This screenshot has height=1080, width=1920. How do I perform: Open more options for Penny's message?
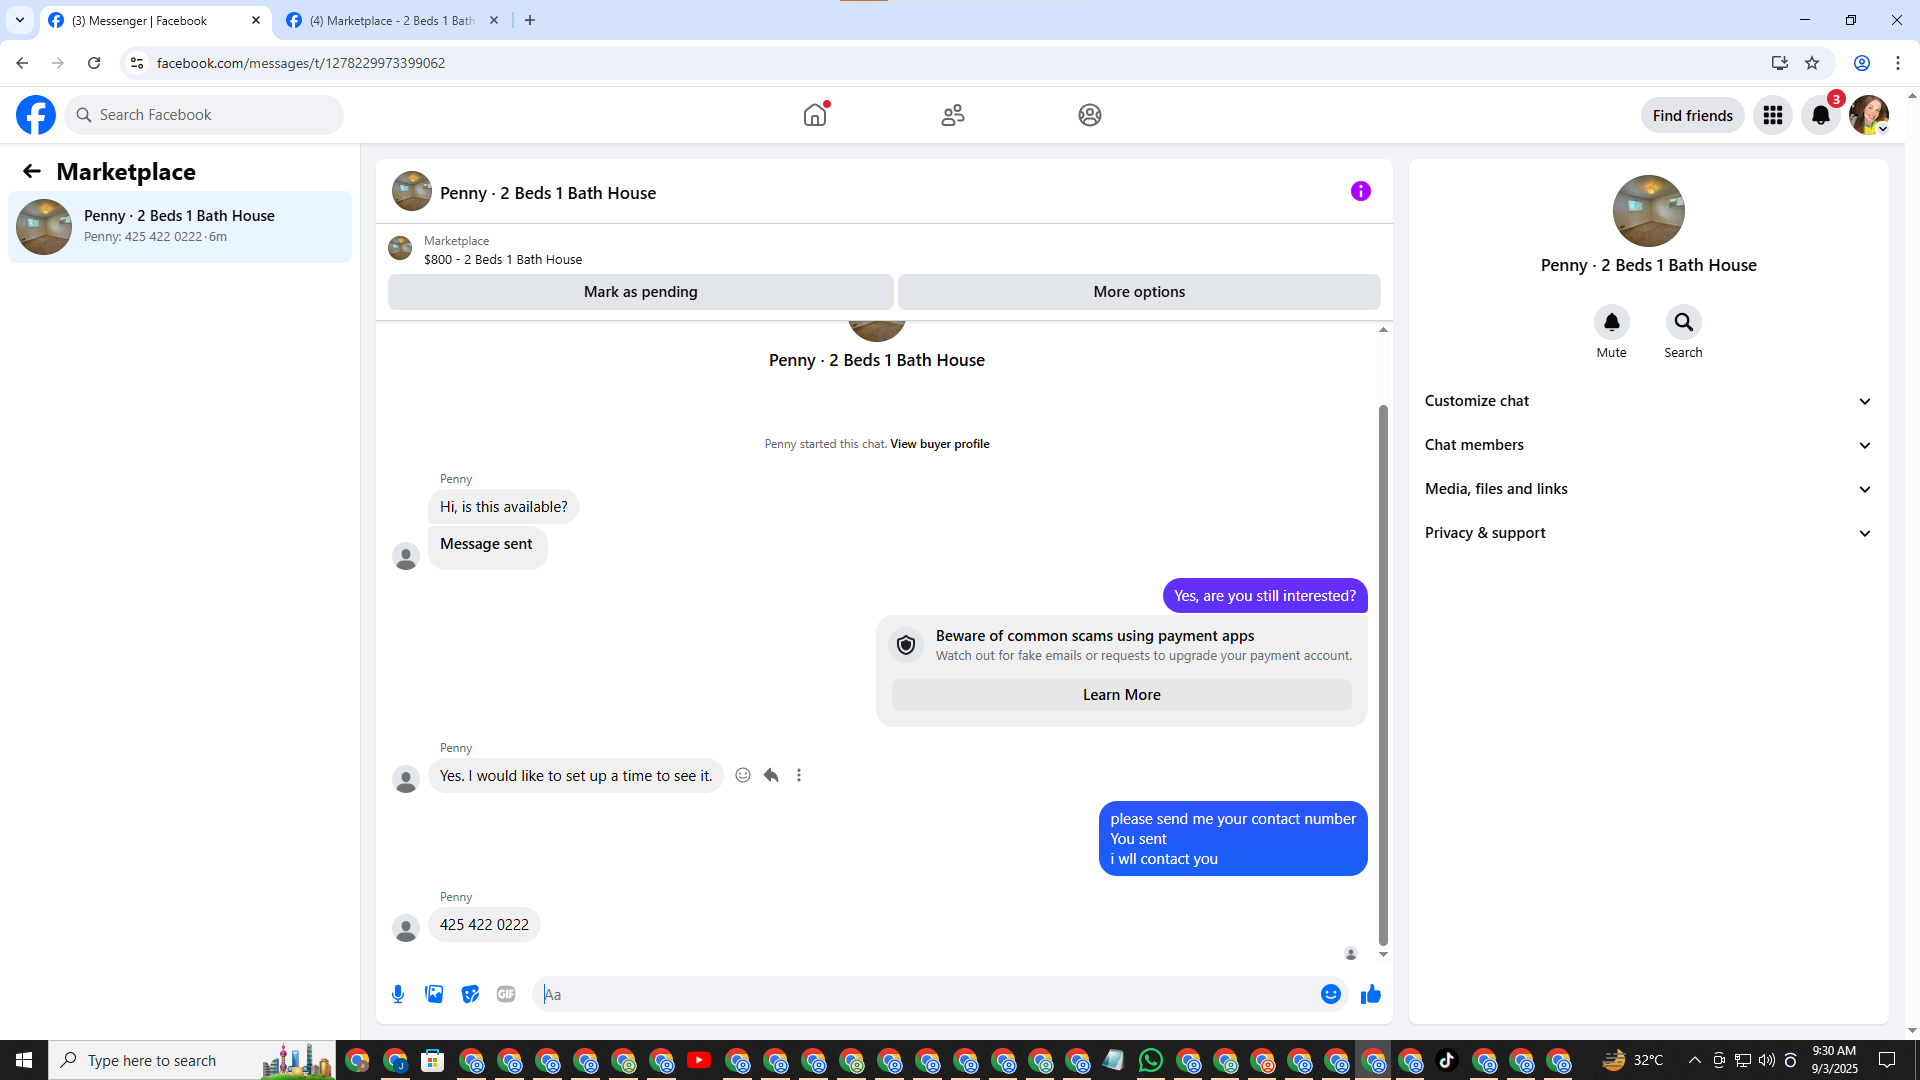click(799, 775)
